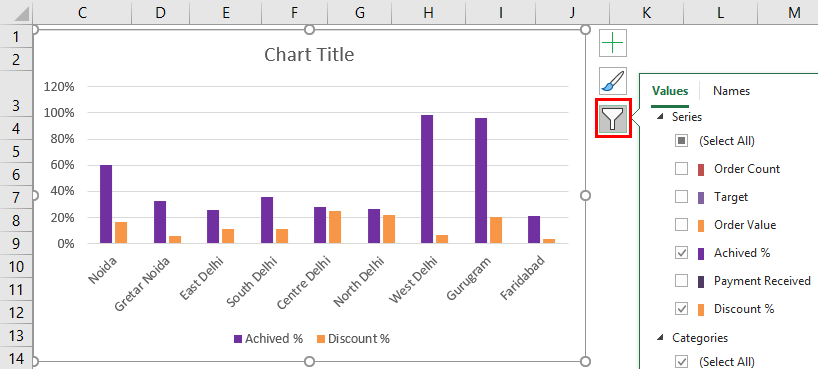Click the South Delhi axis label
Screen dimensions: 818x369
click(x=252, y=281)
